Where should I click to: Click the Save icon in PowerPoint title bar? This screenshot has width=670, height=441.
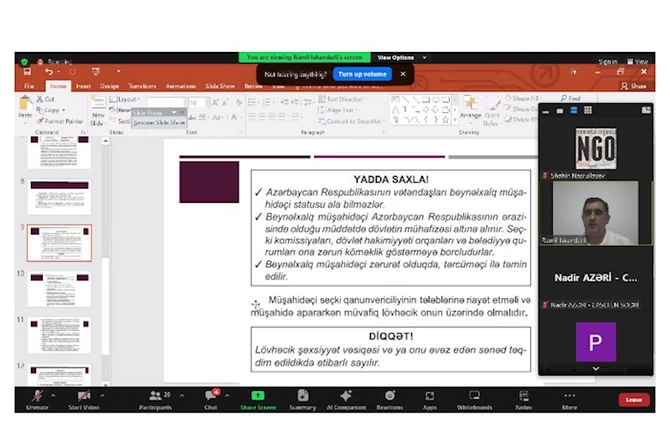(x=27, y=71)
